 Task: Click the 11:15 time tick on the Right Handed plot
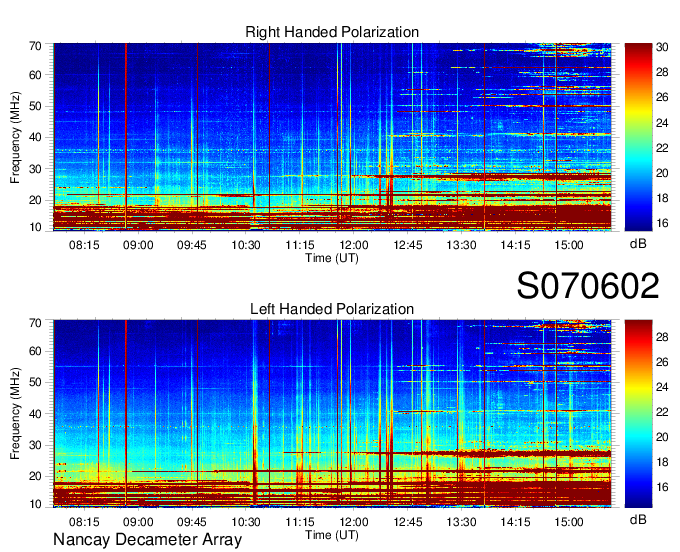(x=300, y=245)
